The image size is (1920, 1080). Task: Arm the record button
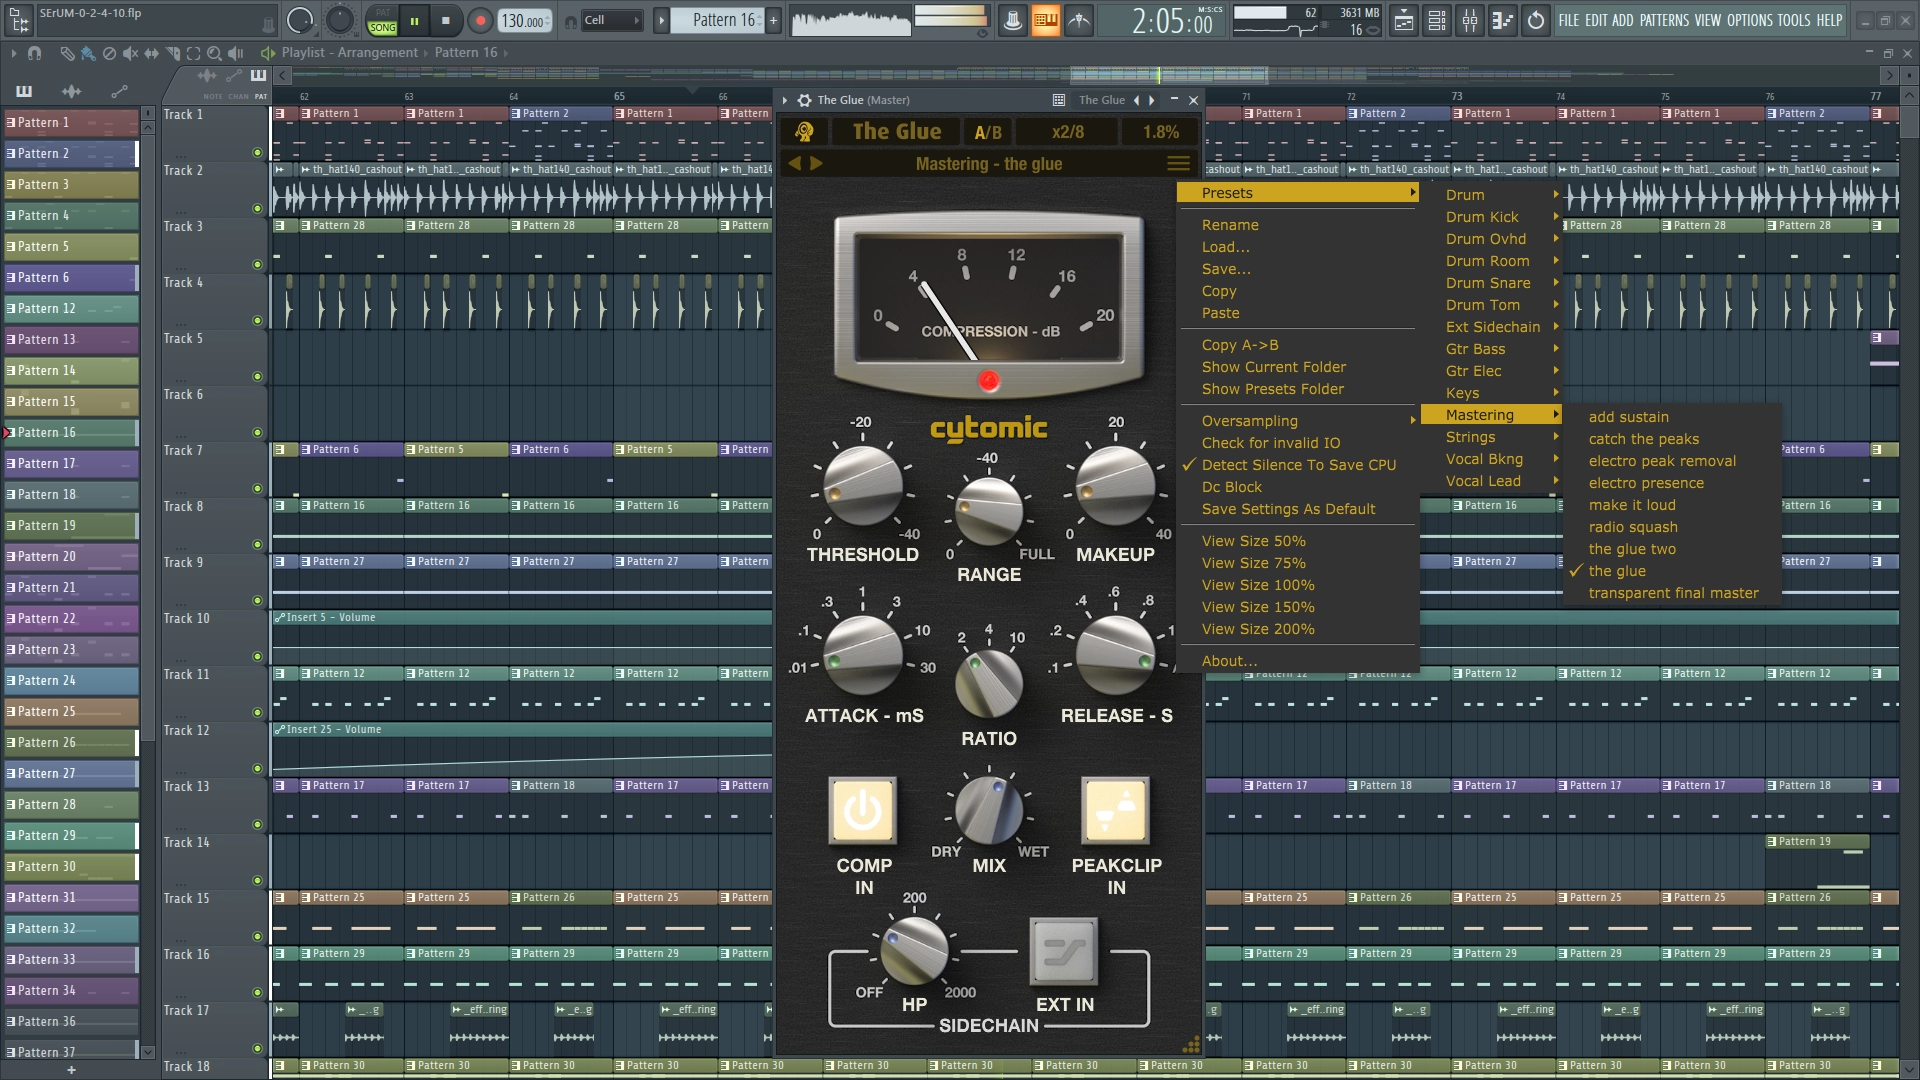[x=480, y=20]
